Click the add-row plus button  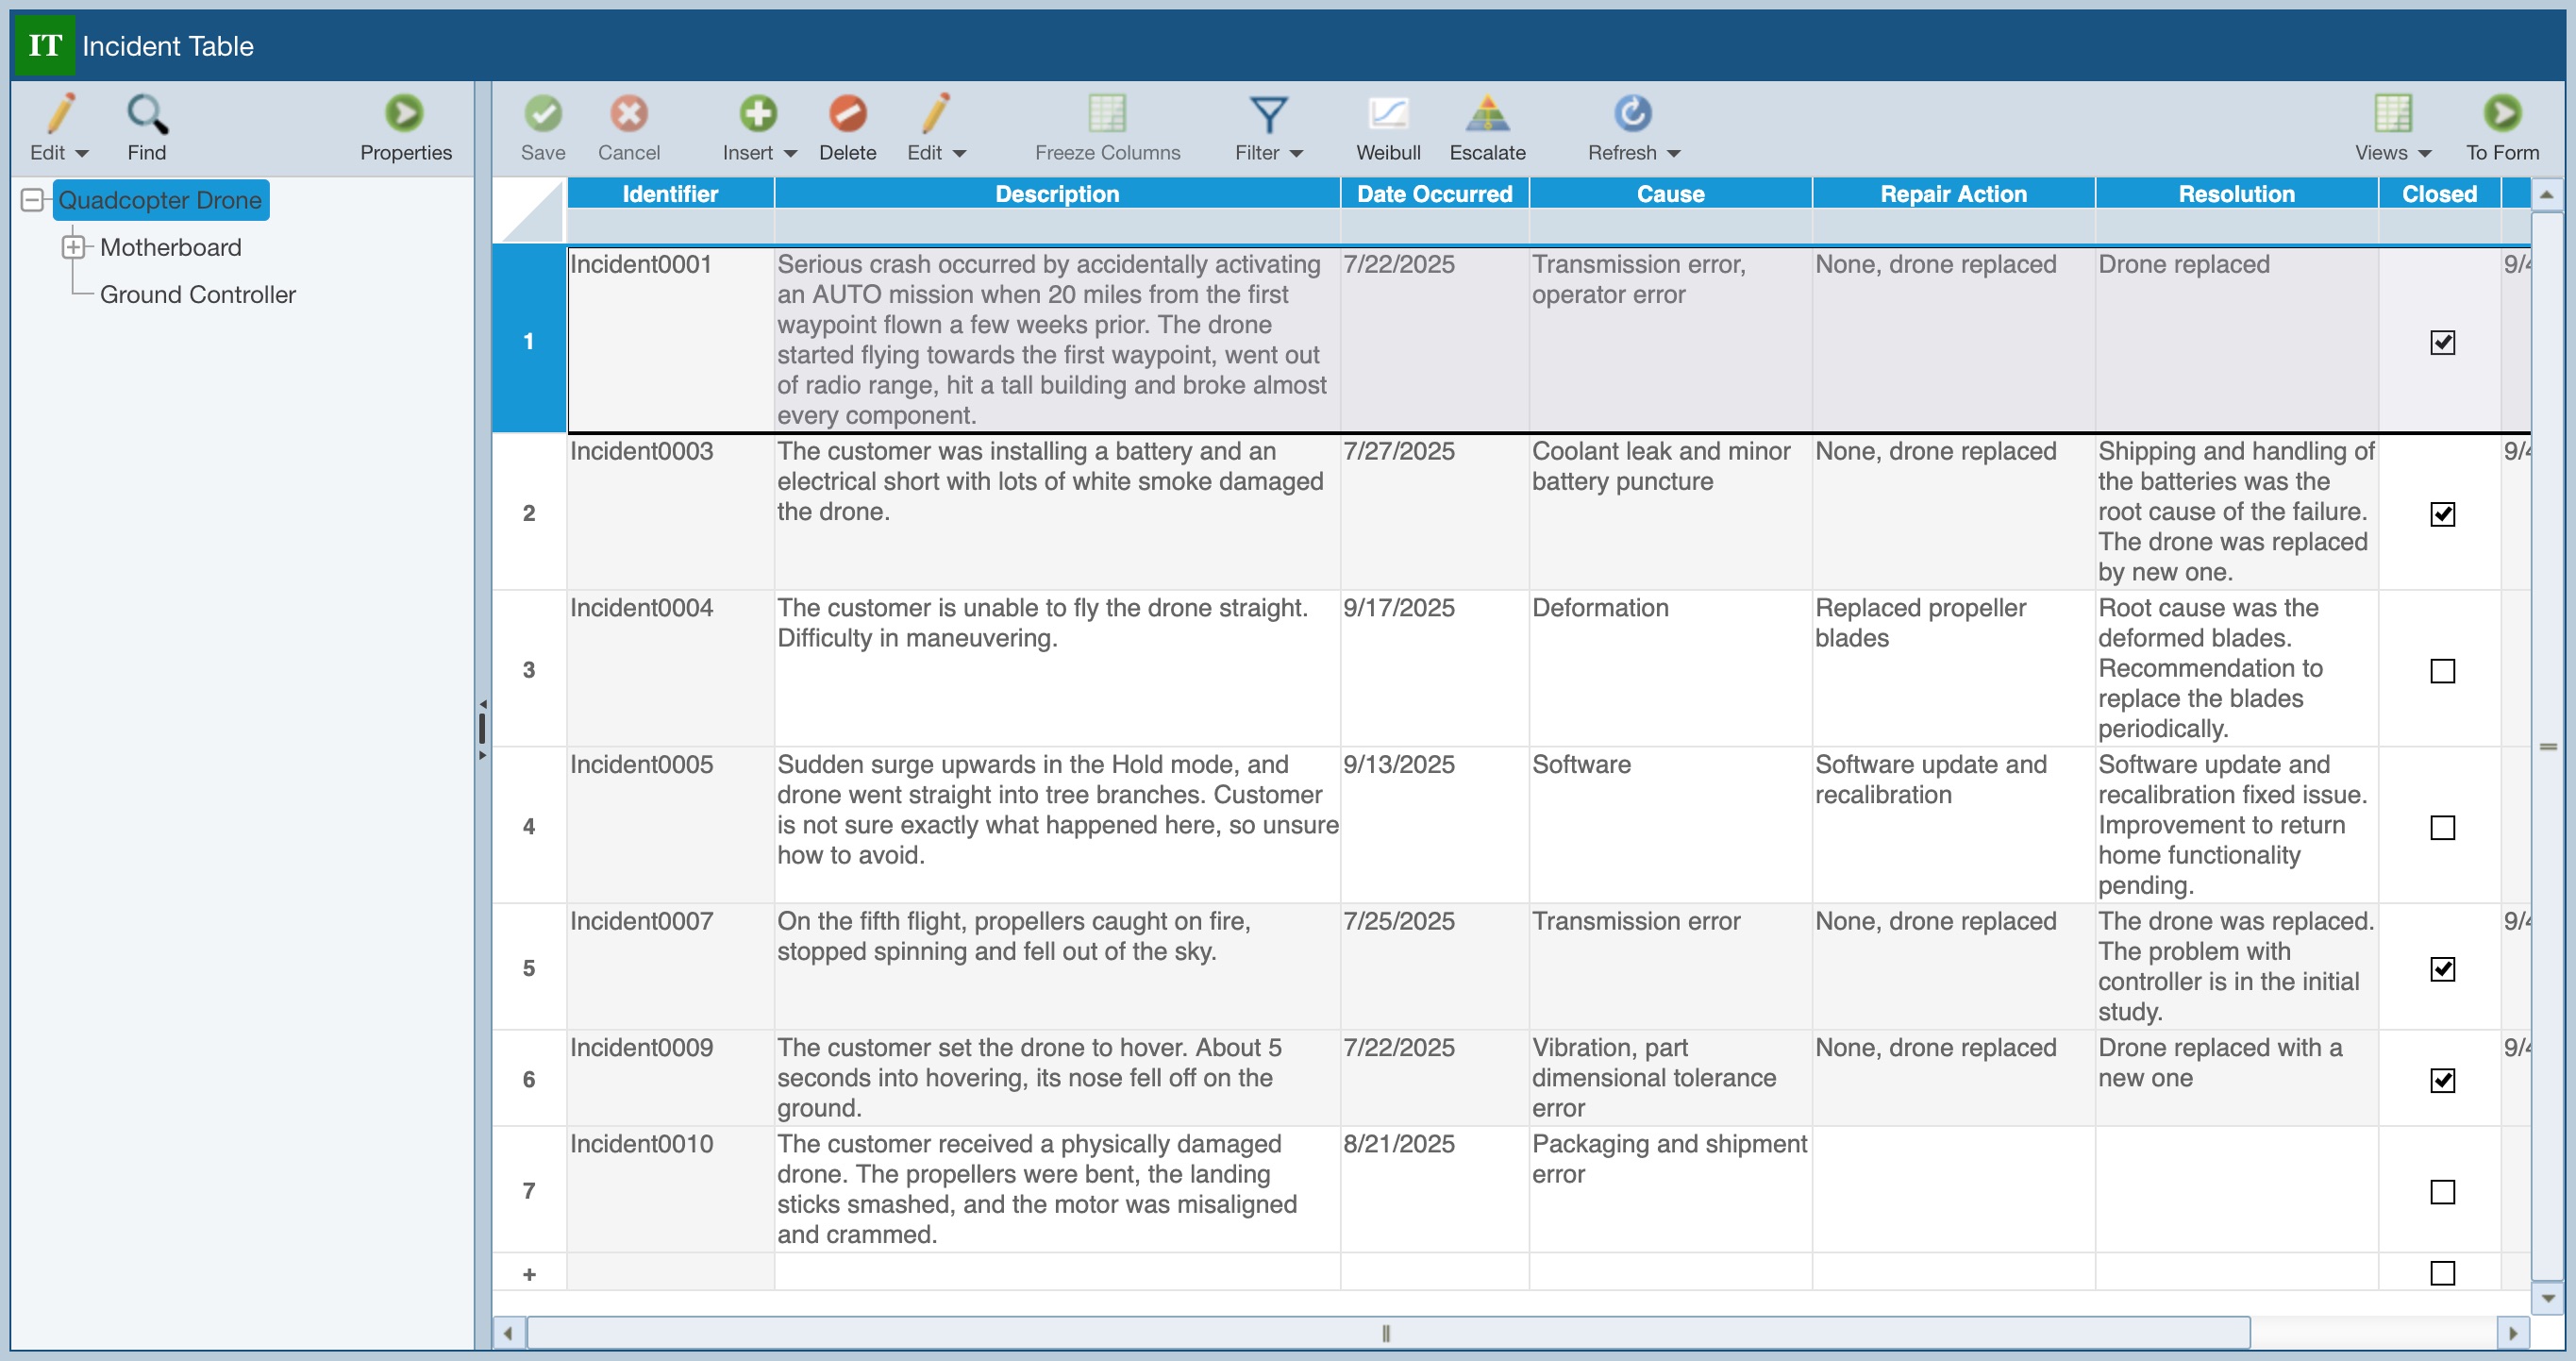click(x=529, y=1274)
